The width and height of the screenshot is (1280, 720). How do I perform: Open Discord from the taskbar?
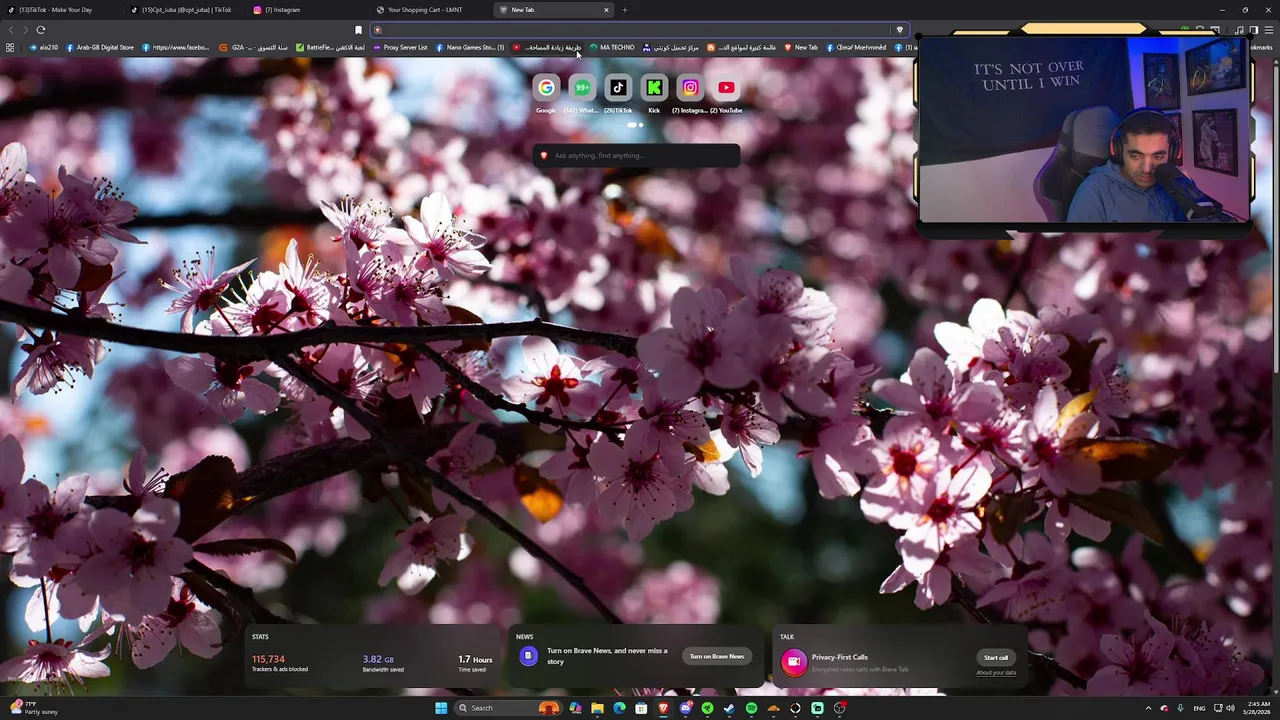click(x=685, y=708)
